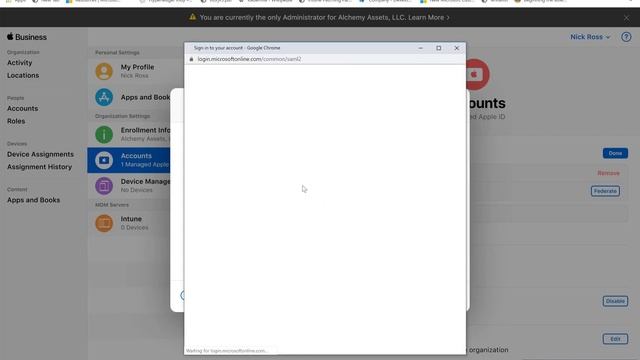Viewport: 640px width, 360px height.
Task: Click the Apple Business logo
Action: click(27, 37)
